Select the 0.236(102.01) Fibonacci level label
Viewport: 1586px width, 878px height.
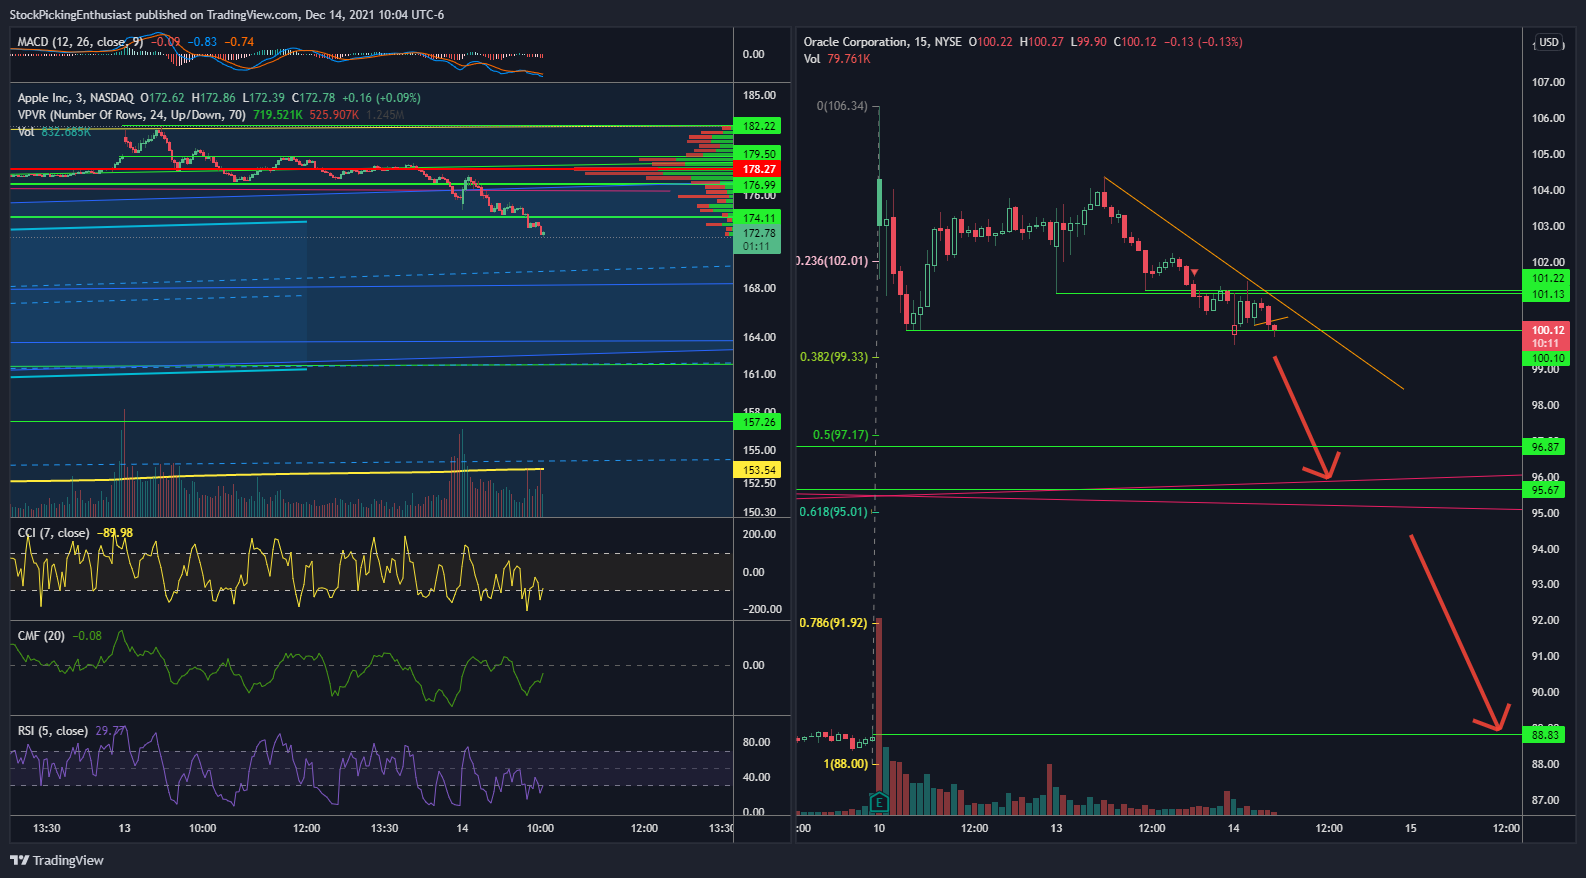click(x=833, y=261)
